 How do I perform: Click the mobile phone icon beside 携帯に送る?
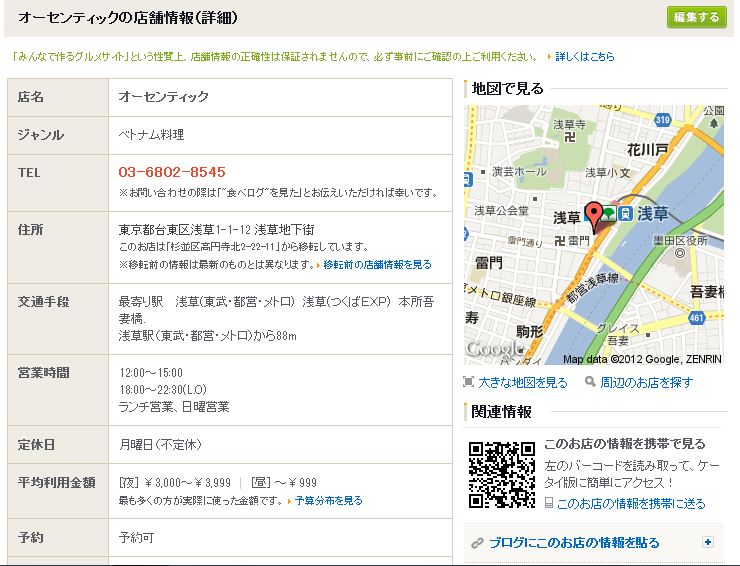[549, 505]
